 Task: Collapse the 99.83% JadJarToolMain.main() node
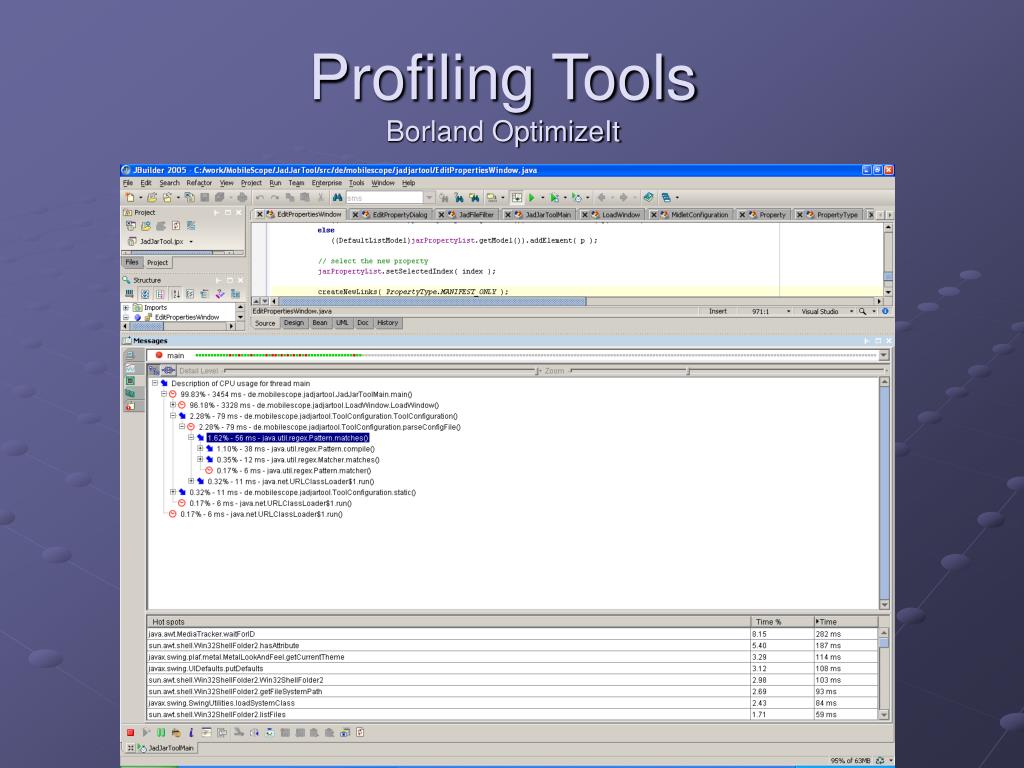(x=164, y=394)
